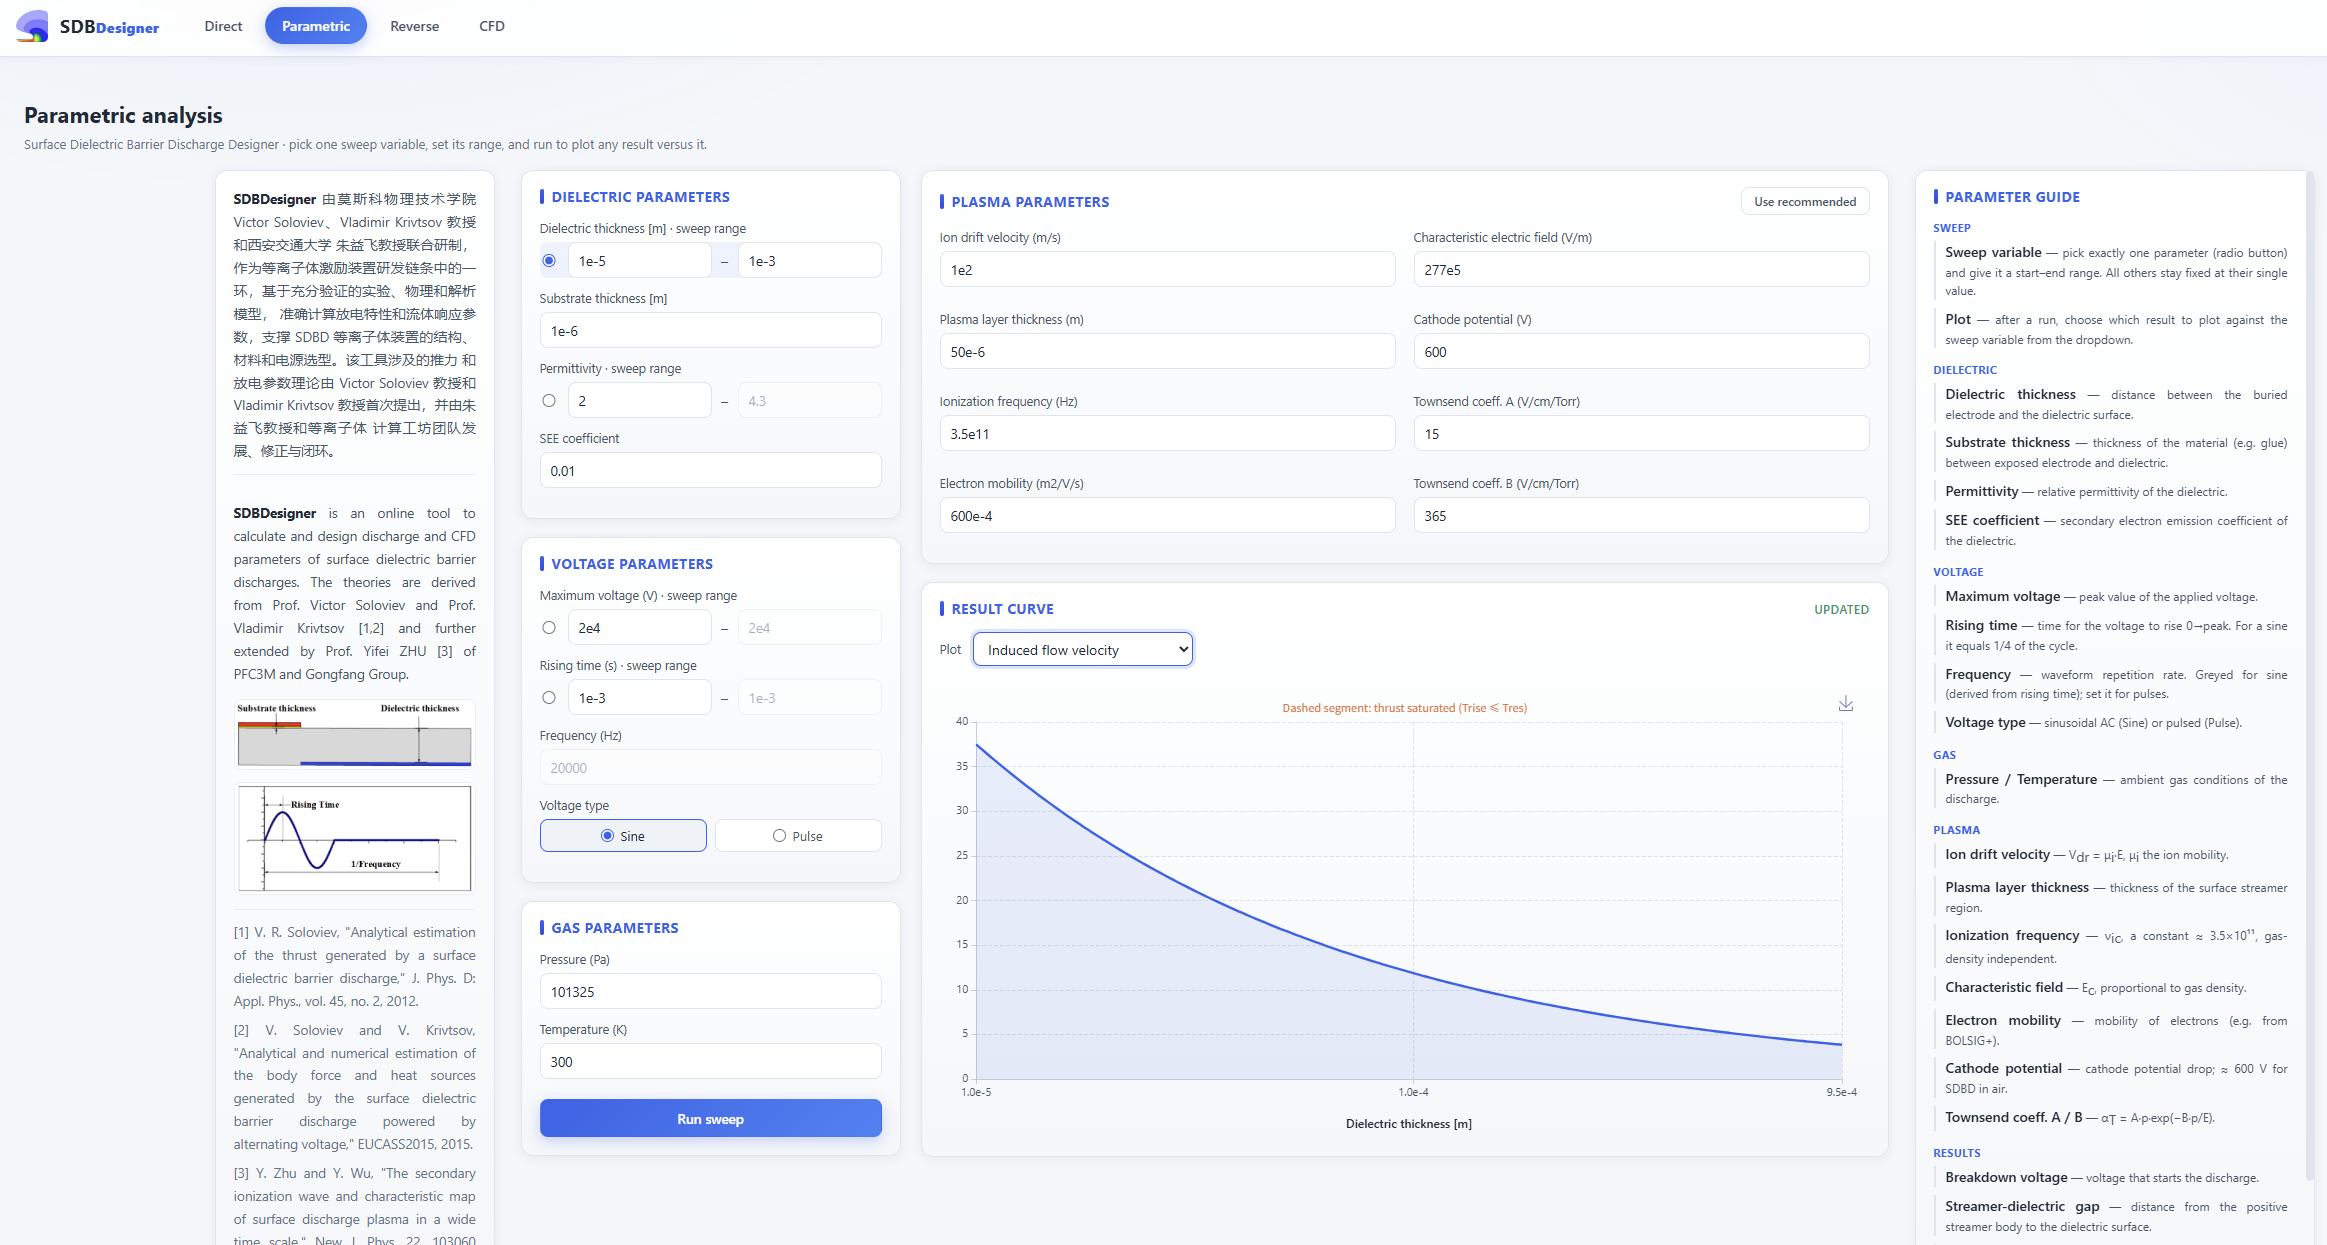Click Use recommended plasma parameters

click(1805, 202)
